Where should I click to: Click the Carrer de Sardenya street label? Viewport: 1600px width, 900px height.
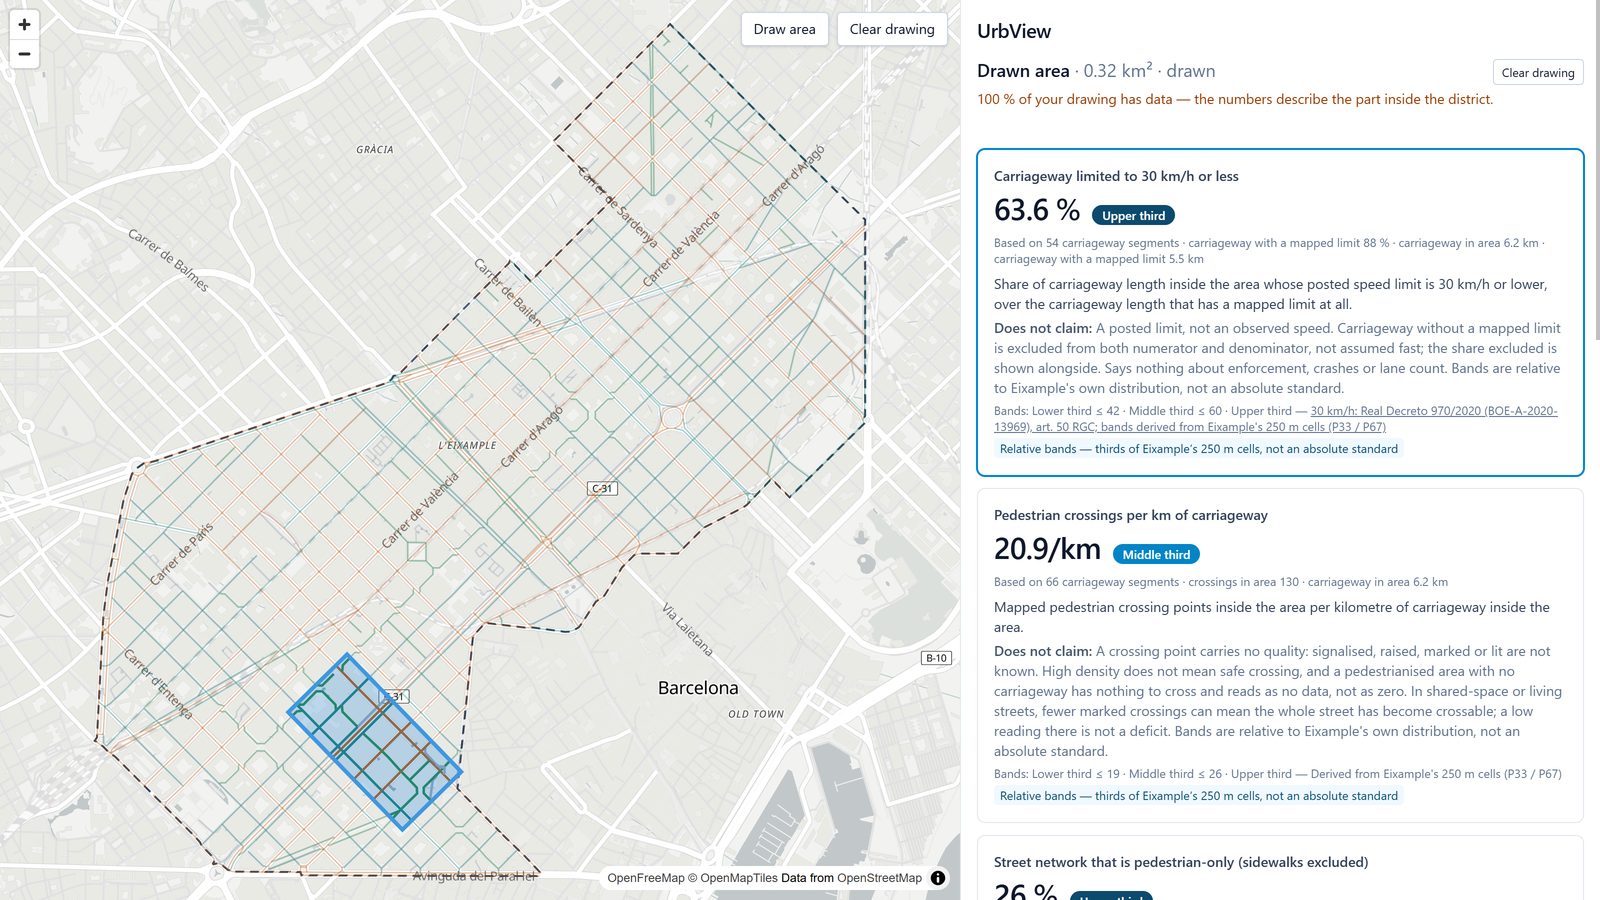pos(617,206)
